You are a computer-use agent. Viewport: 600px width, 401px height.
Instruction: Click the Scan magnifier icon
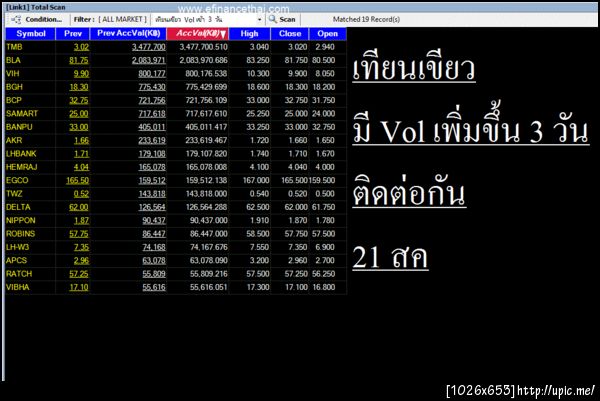272,19
